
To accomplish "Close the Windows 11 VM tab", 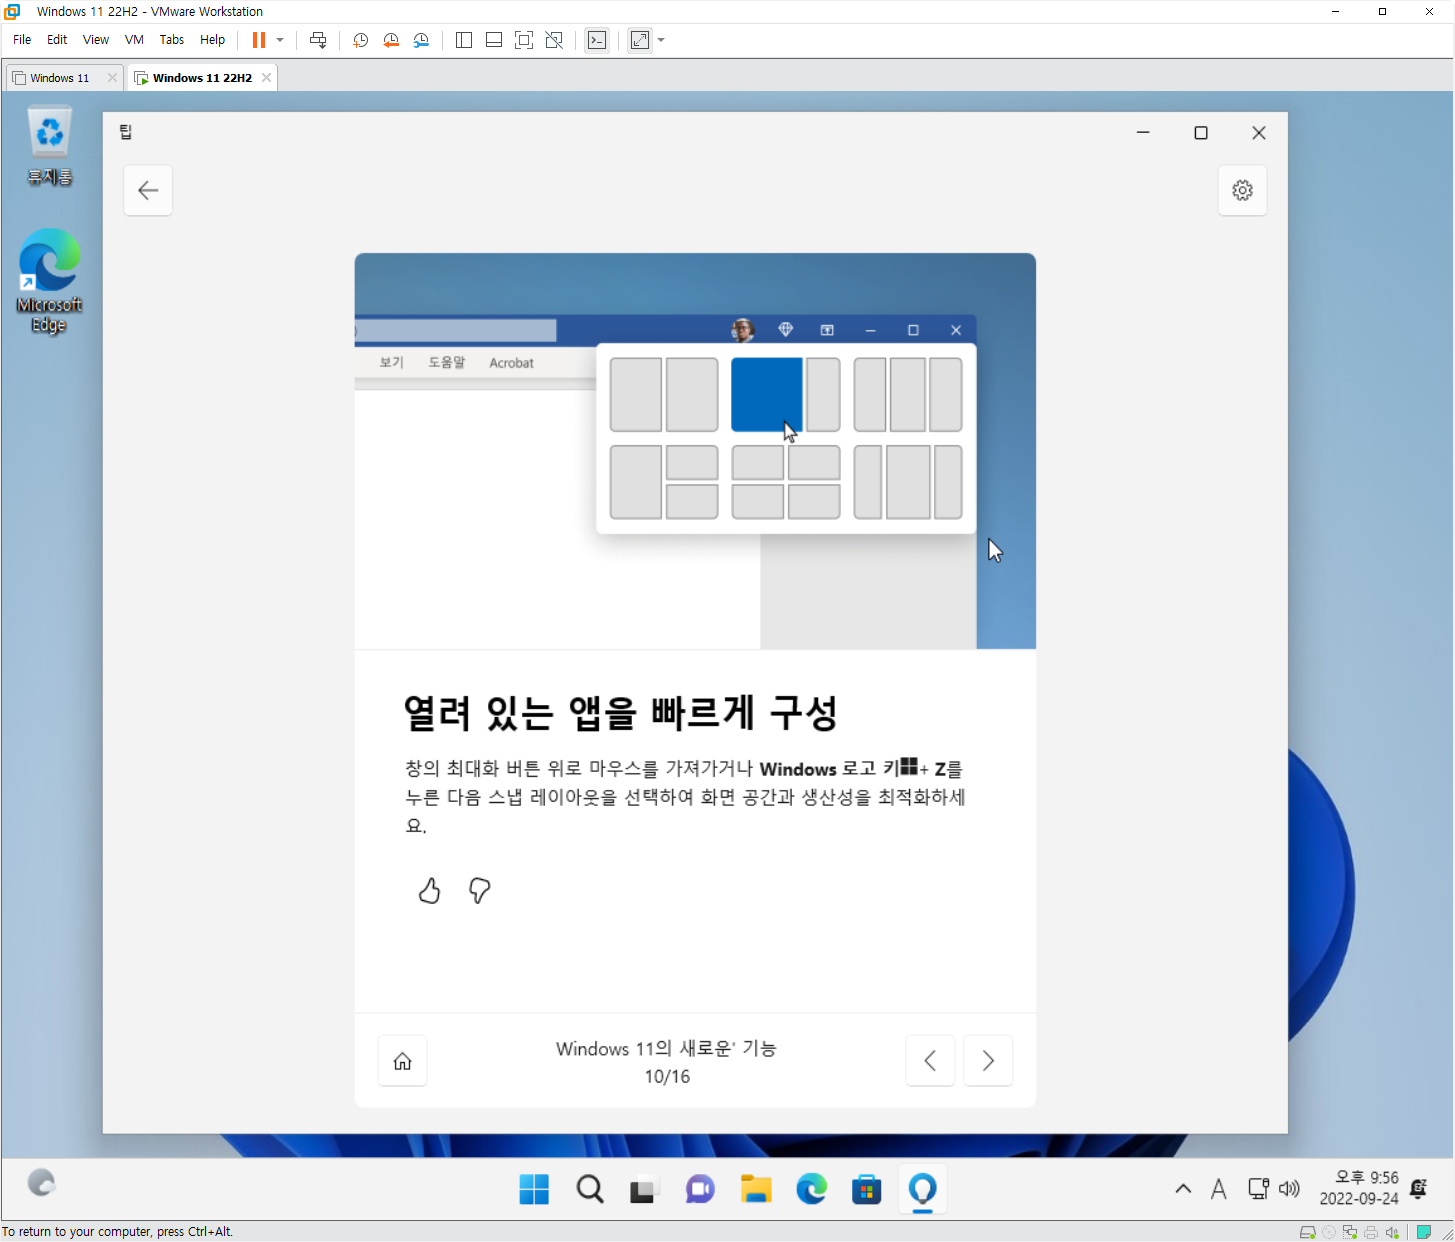I will pyautogui.click(x=112, y=78).
